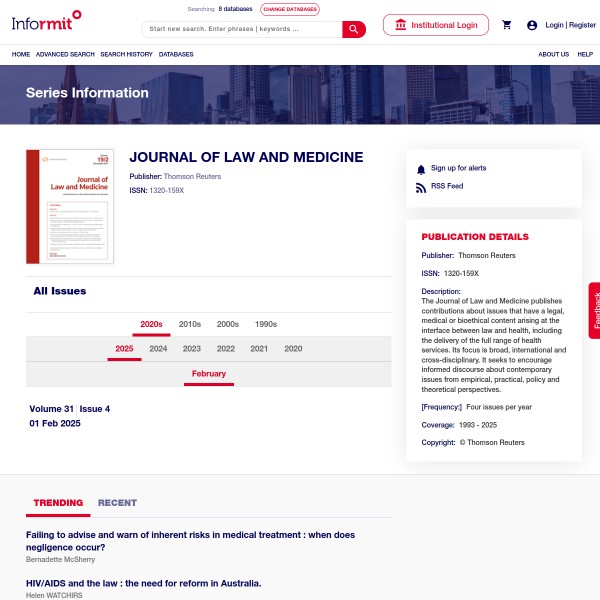The image size is (600, 600).
Task: Select the 2010s decade tab
Action: pos(190,324)
